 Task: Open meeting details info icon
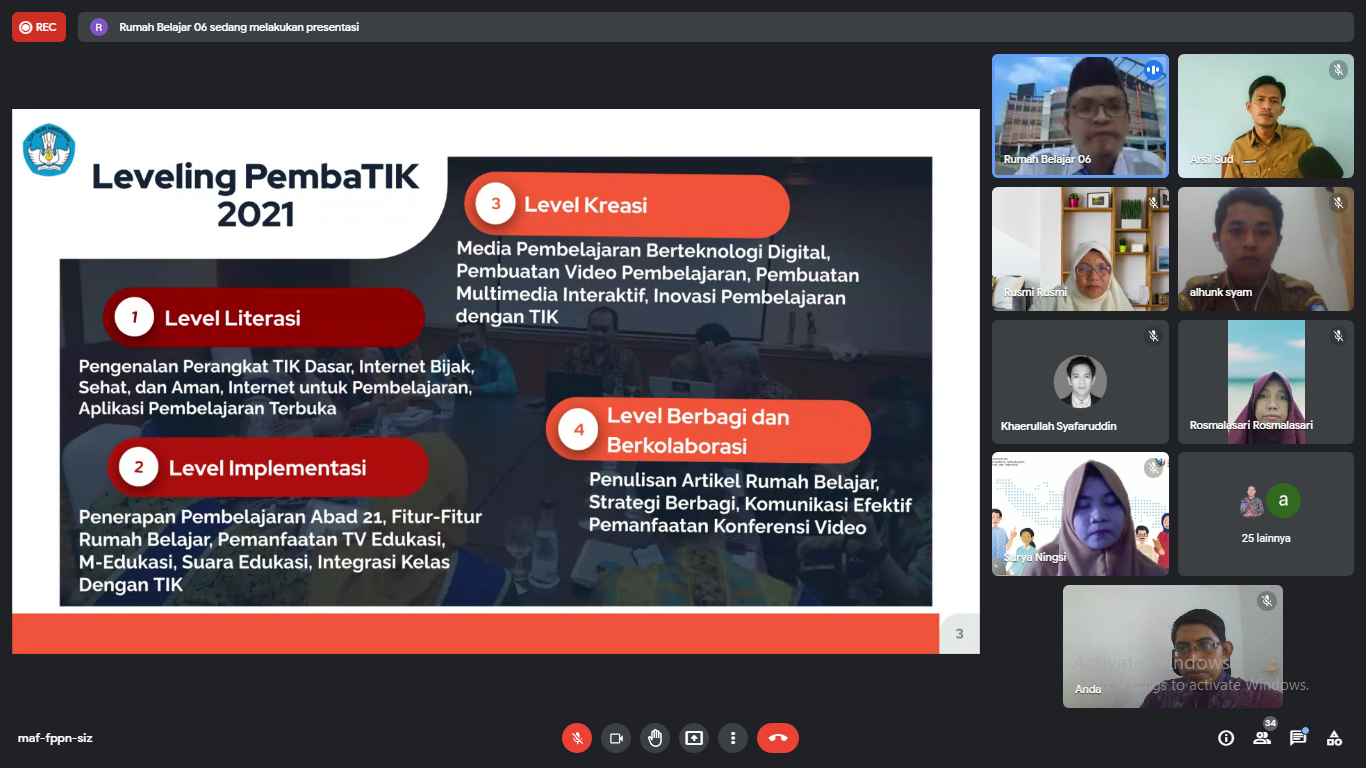coord(1226,738)
